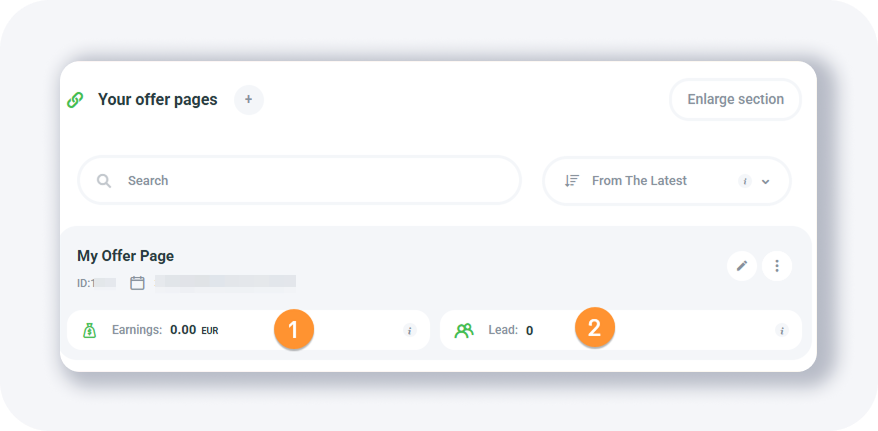Show the Earnings info tooltip icon
Image resolution: width=878 pixels, height=431 pixels.
pos(409,330)
